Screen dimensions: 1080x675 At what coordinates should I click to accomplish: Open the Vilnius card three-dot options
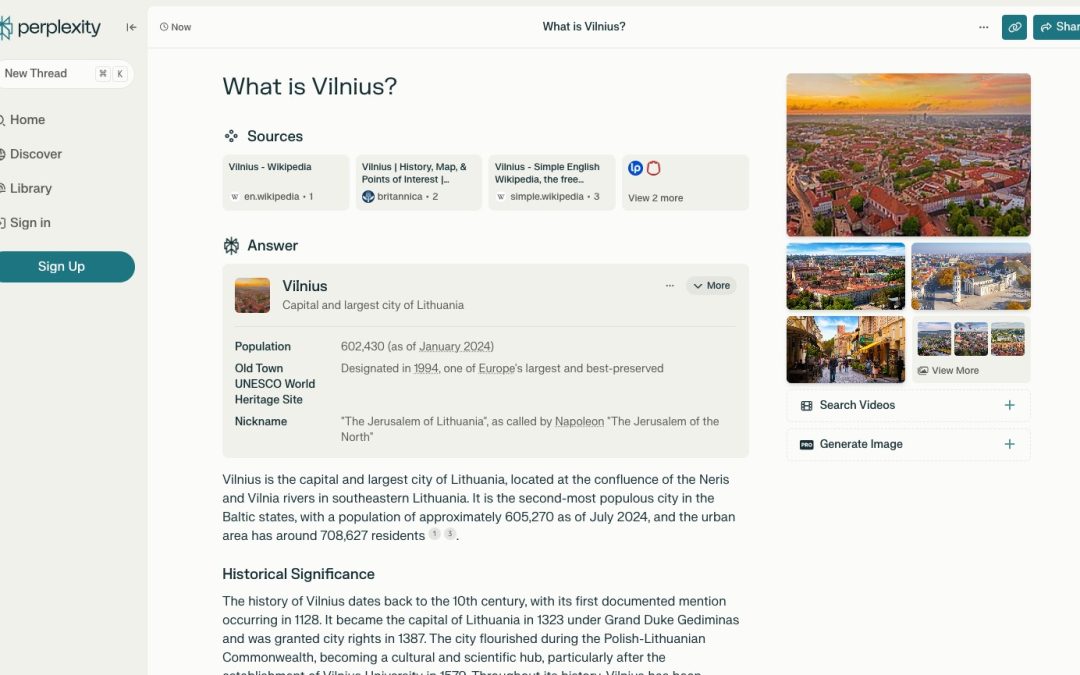[670, 286]
